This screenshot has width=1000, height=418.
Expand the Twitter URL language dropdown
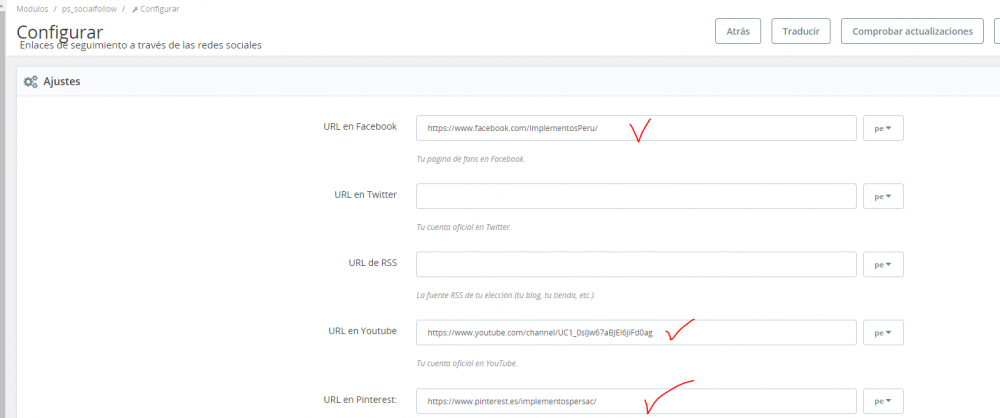point(883,197)
